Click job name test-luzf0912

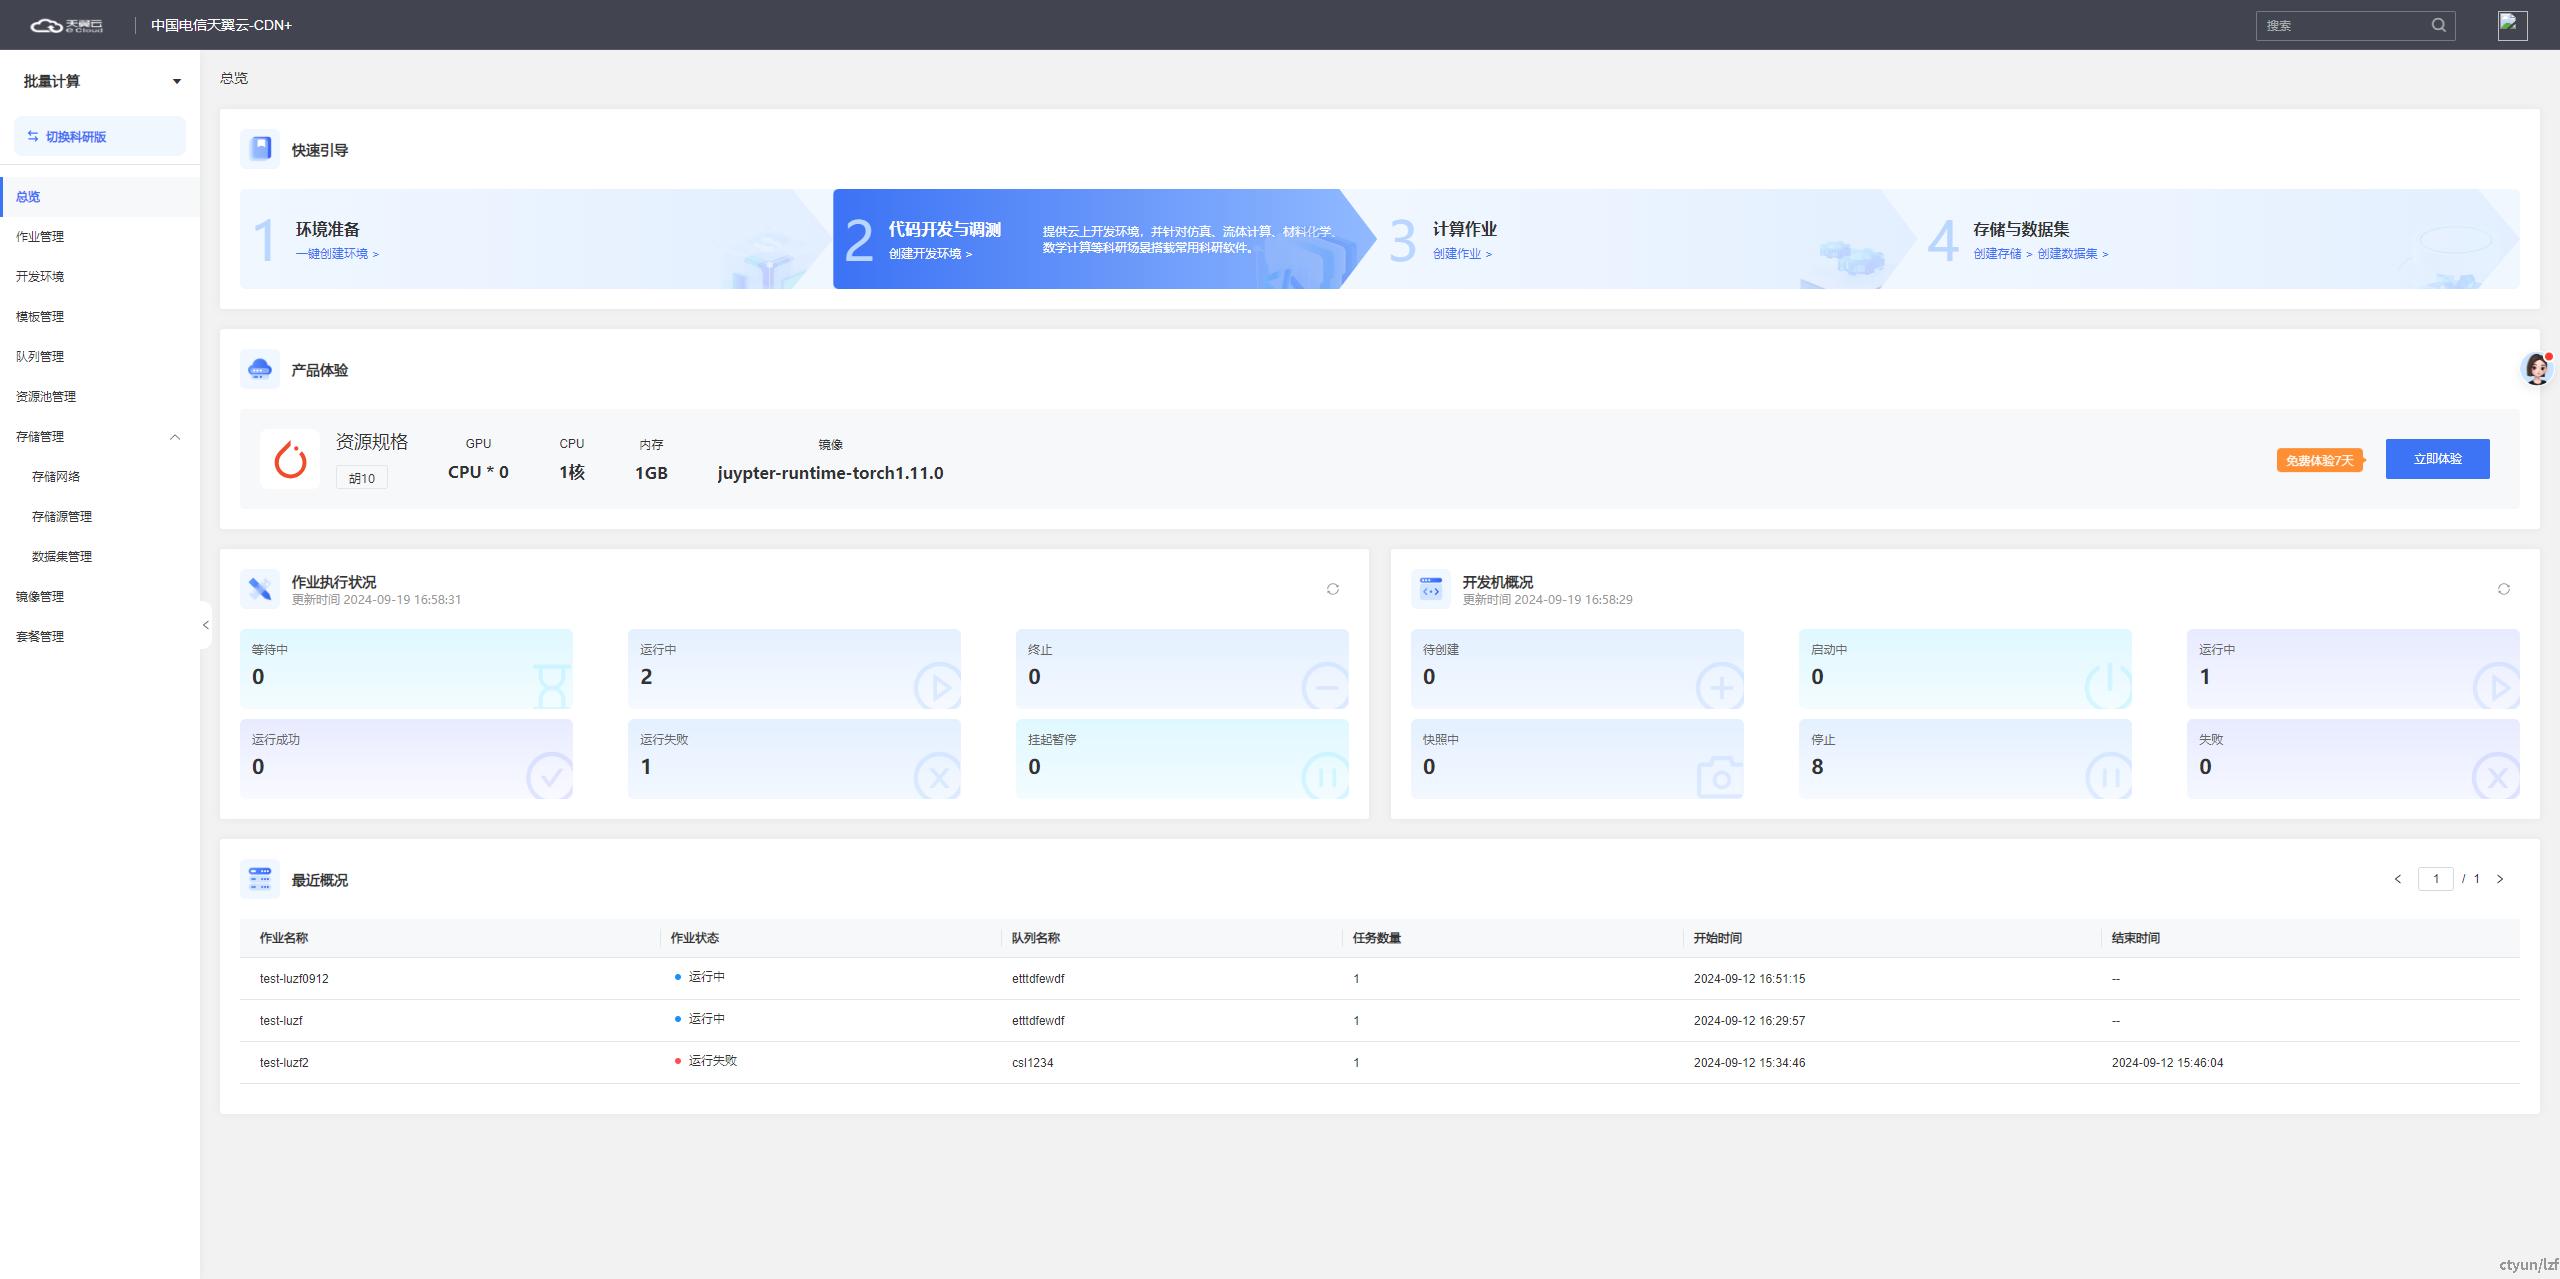point(294,979)
